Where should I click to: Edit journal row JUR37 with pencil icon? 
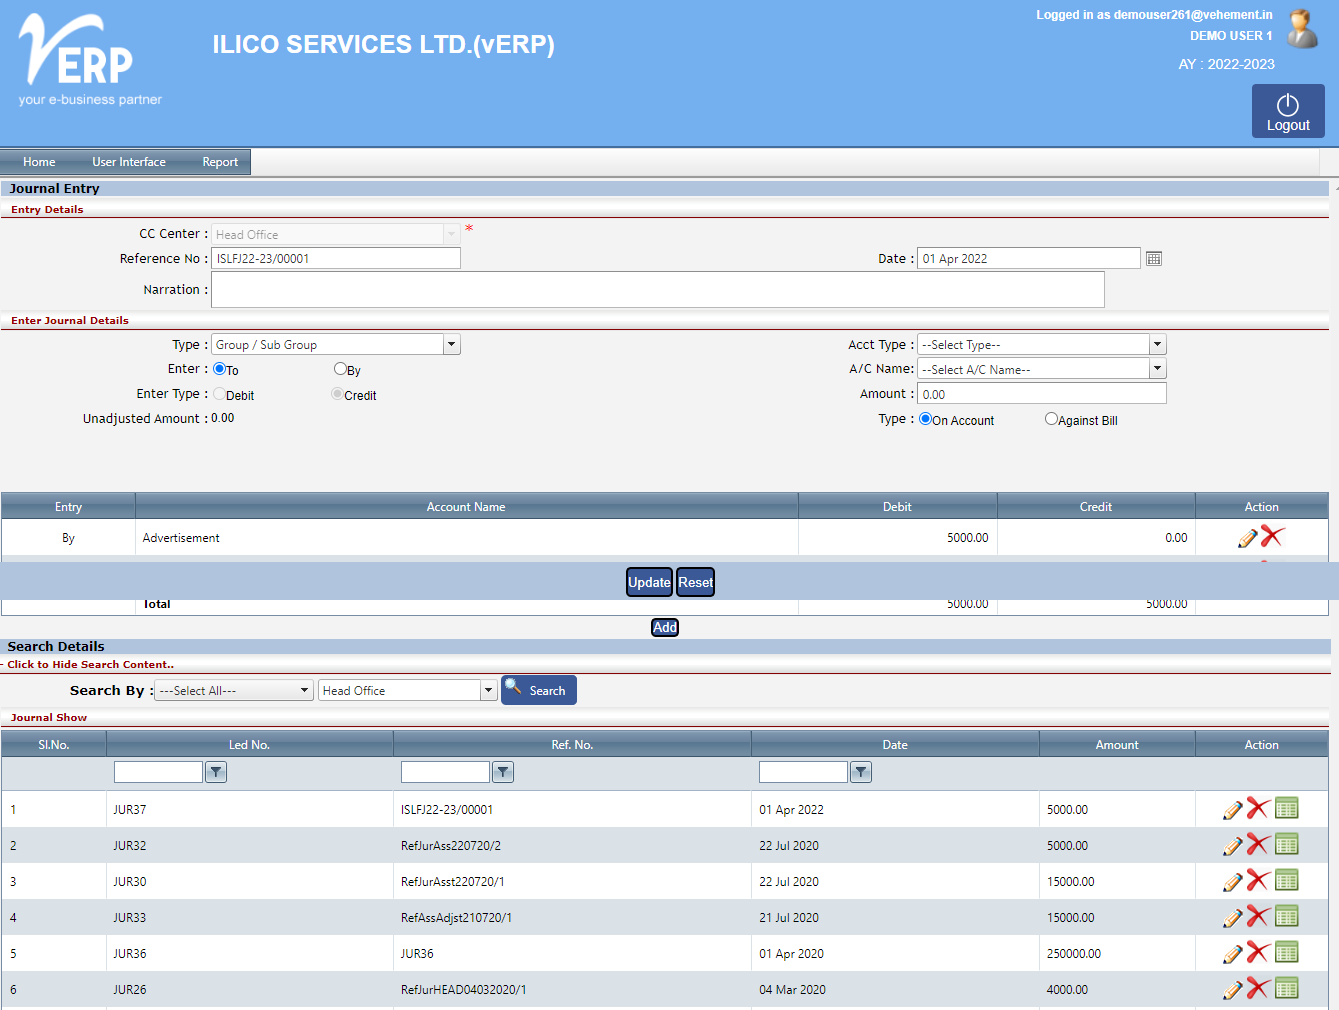[x=1233, y=810]
